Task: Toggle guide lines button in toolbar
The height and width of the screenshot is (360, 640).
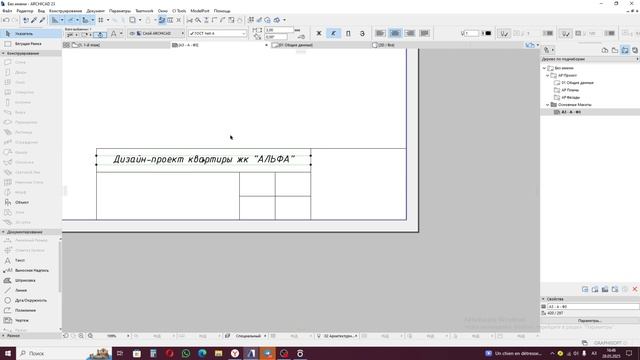Action: click(55, 20)
